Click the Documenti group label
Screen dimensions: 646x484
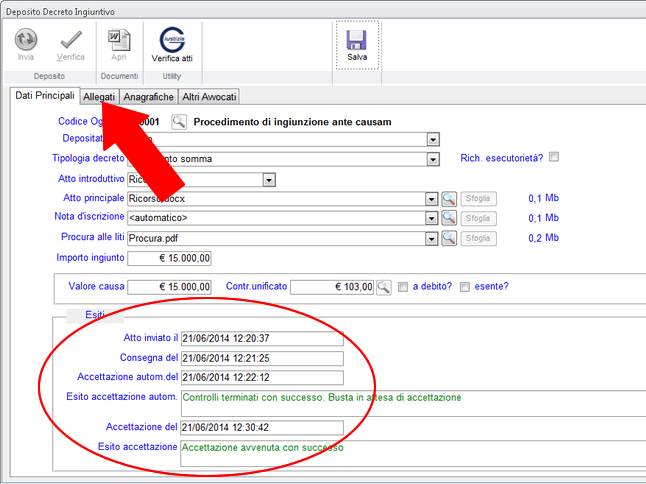click(119, 76)
